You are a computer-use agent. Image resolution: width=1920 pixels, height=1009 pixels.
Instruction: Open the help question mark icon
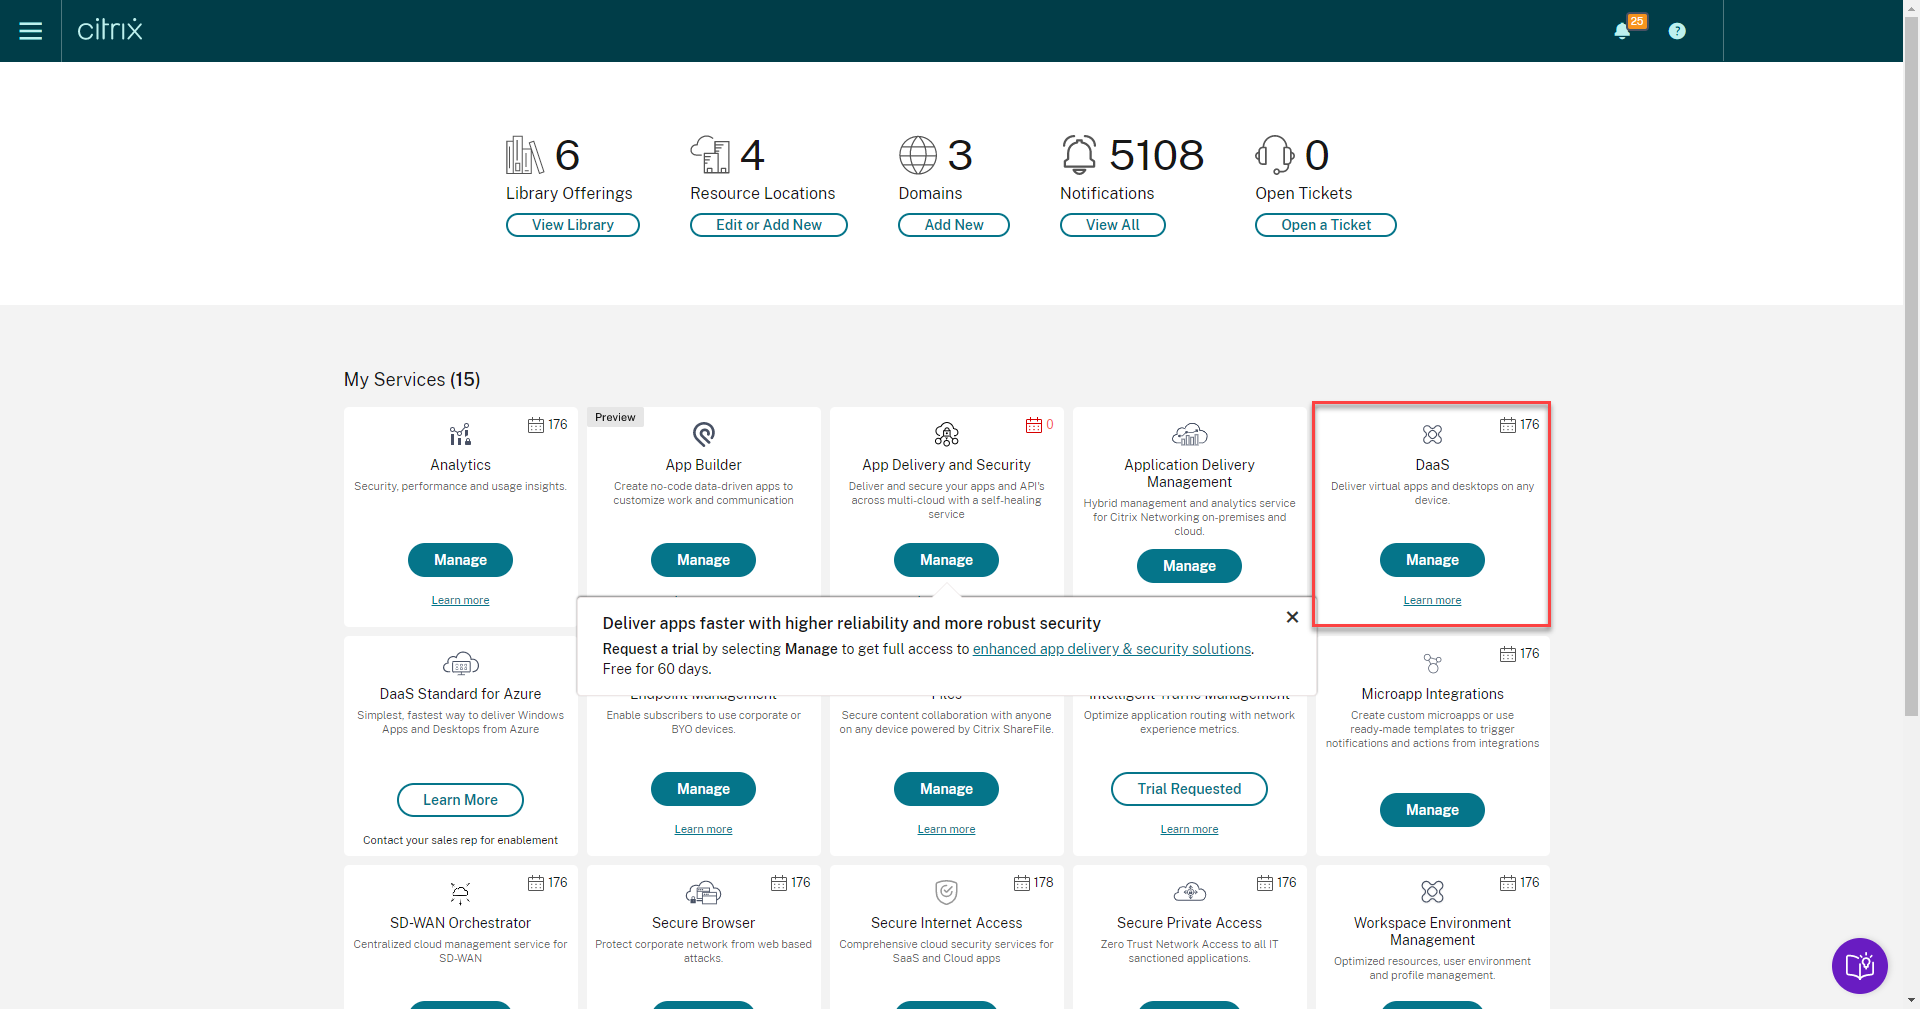coord(1677,31)
